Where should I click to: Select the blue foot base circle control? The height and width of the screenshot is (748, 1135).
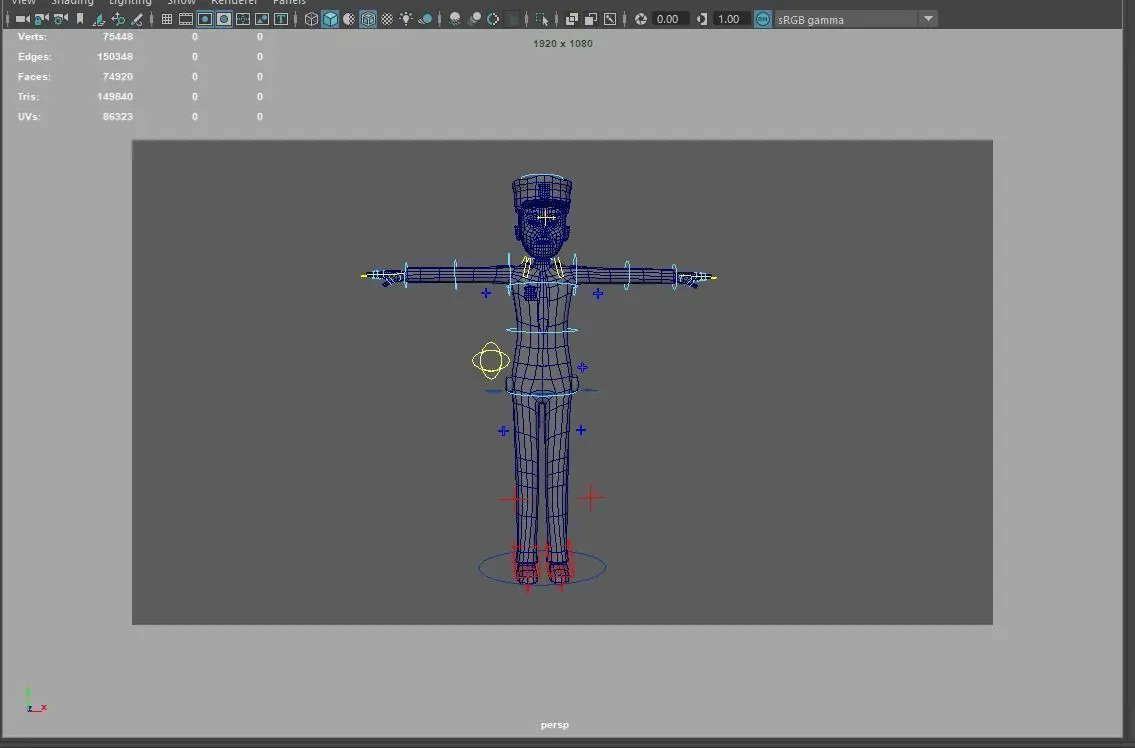click(542, 568)
